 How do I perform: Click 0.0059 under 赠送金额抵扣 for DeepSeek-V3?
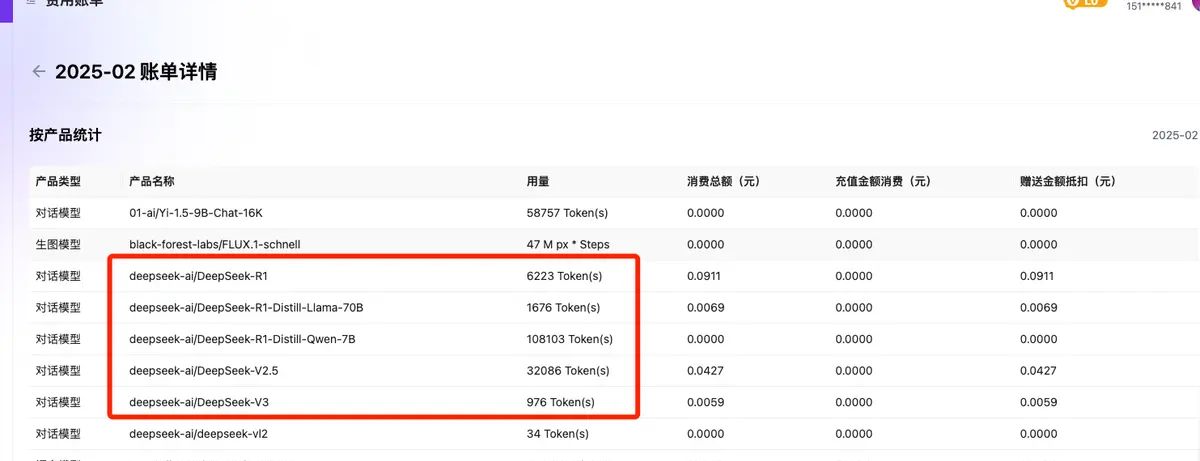(1038, 402)
